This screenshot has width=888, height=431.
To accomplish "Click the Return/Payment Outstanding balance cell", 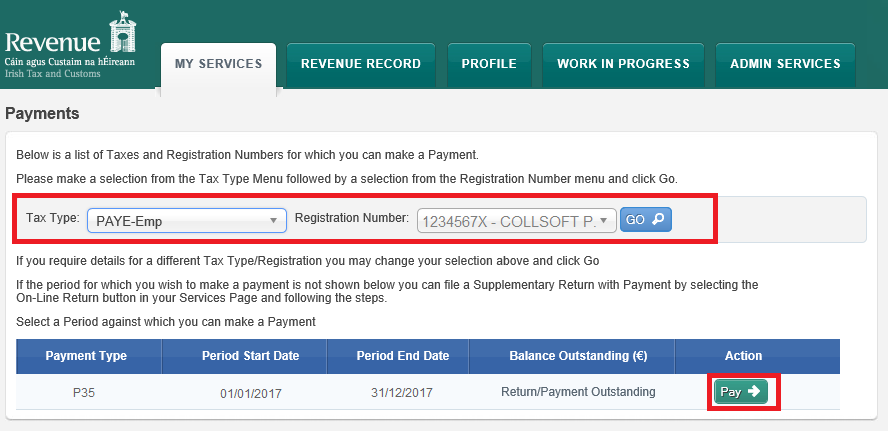I will pyautogui.click(x=578, y=392).
